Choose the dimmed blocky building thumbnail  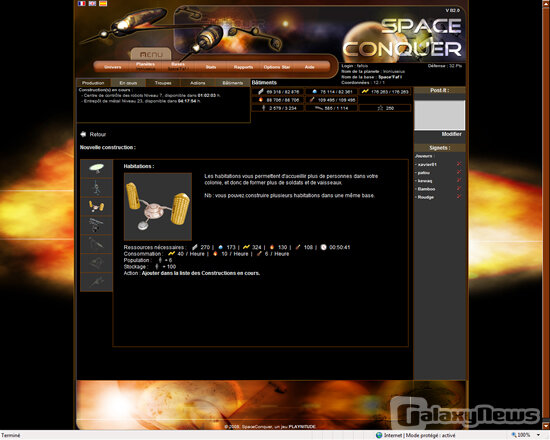tap(96, 263)
